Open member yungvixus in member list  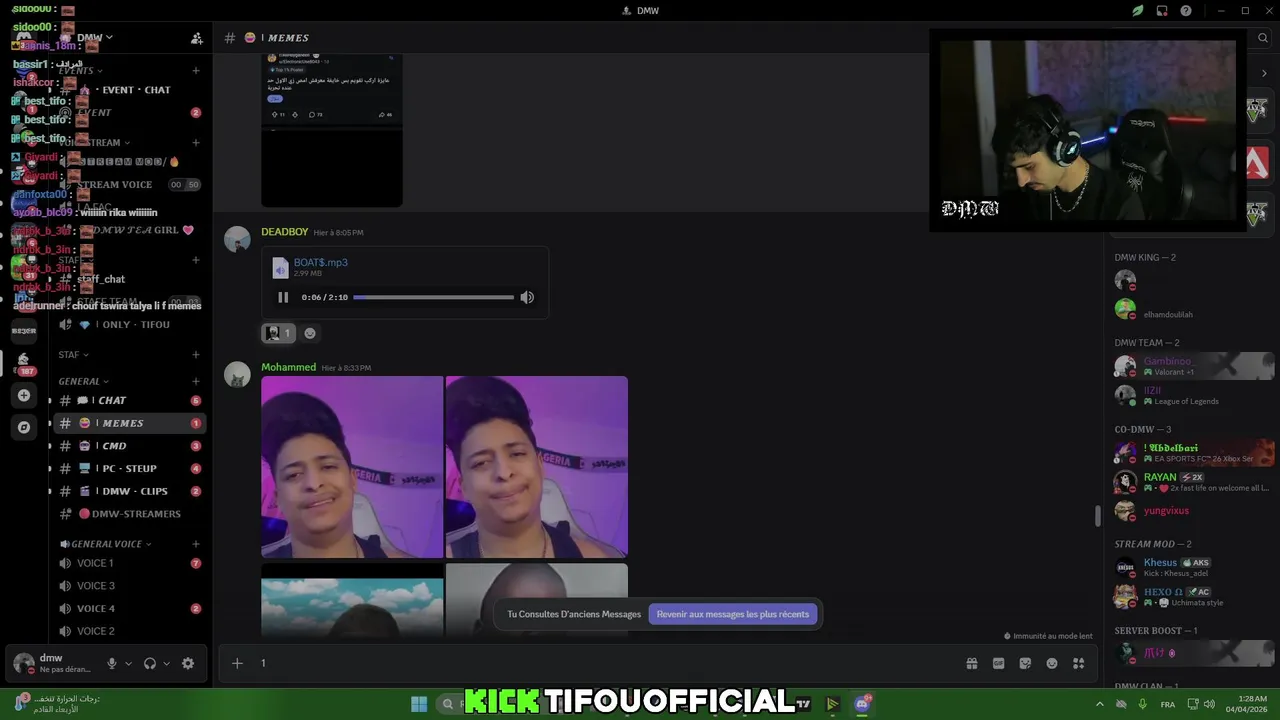1195,511
